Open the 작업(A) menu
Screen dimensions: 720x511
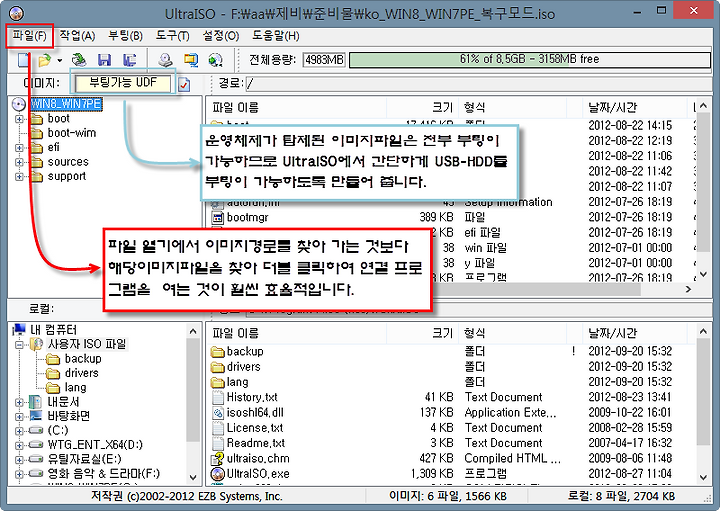coord(77,36)
